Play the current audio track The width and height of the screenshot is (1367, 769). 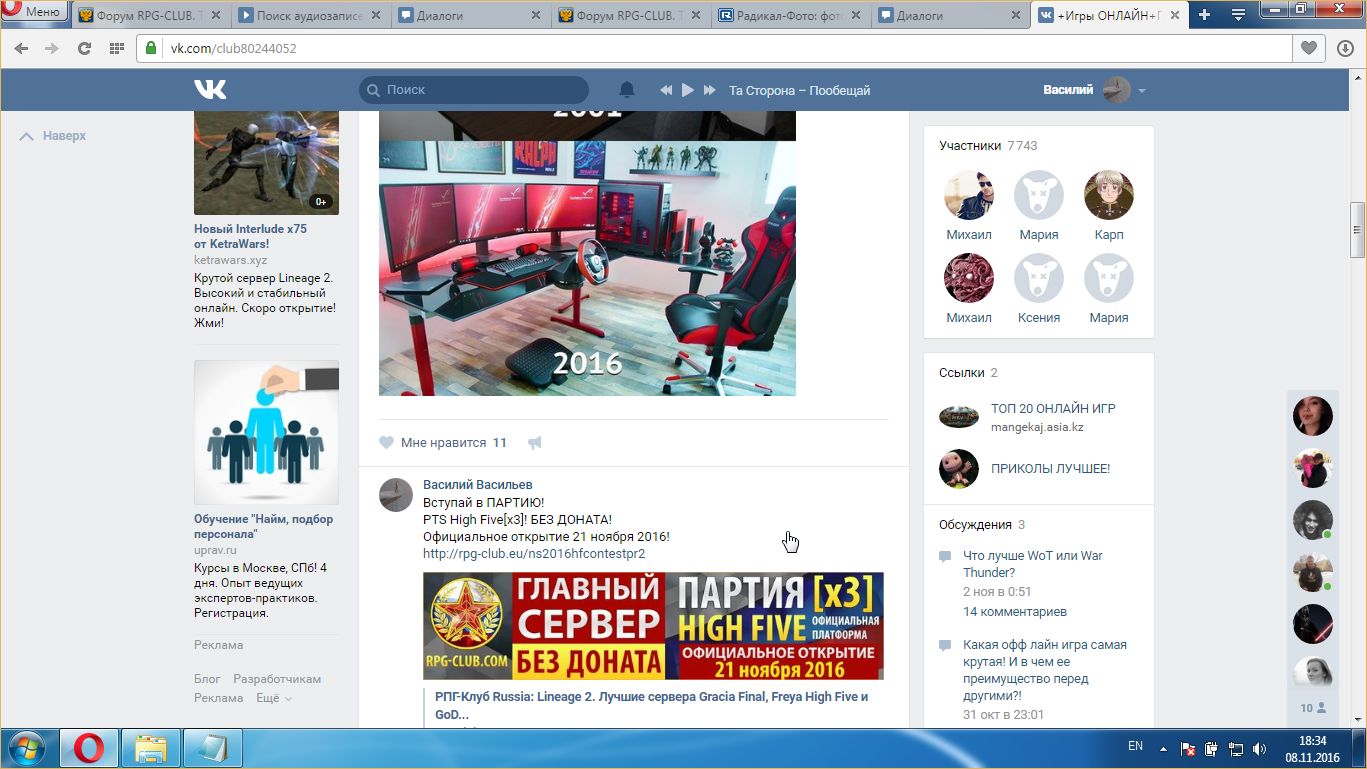click(688, 90)
